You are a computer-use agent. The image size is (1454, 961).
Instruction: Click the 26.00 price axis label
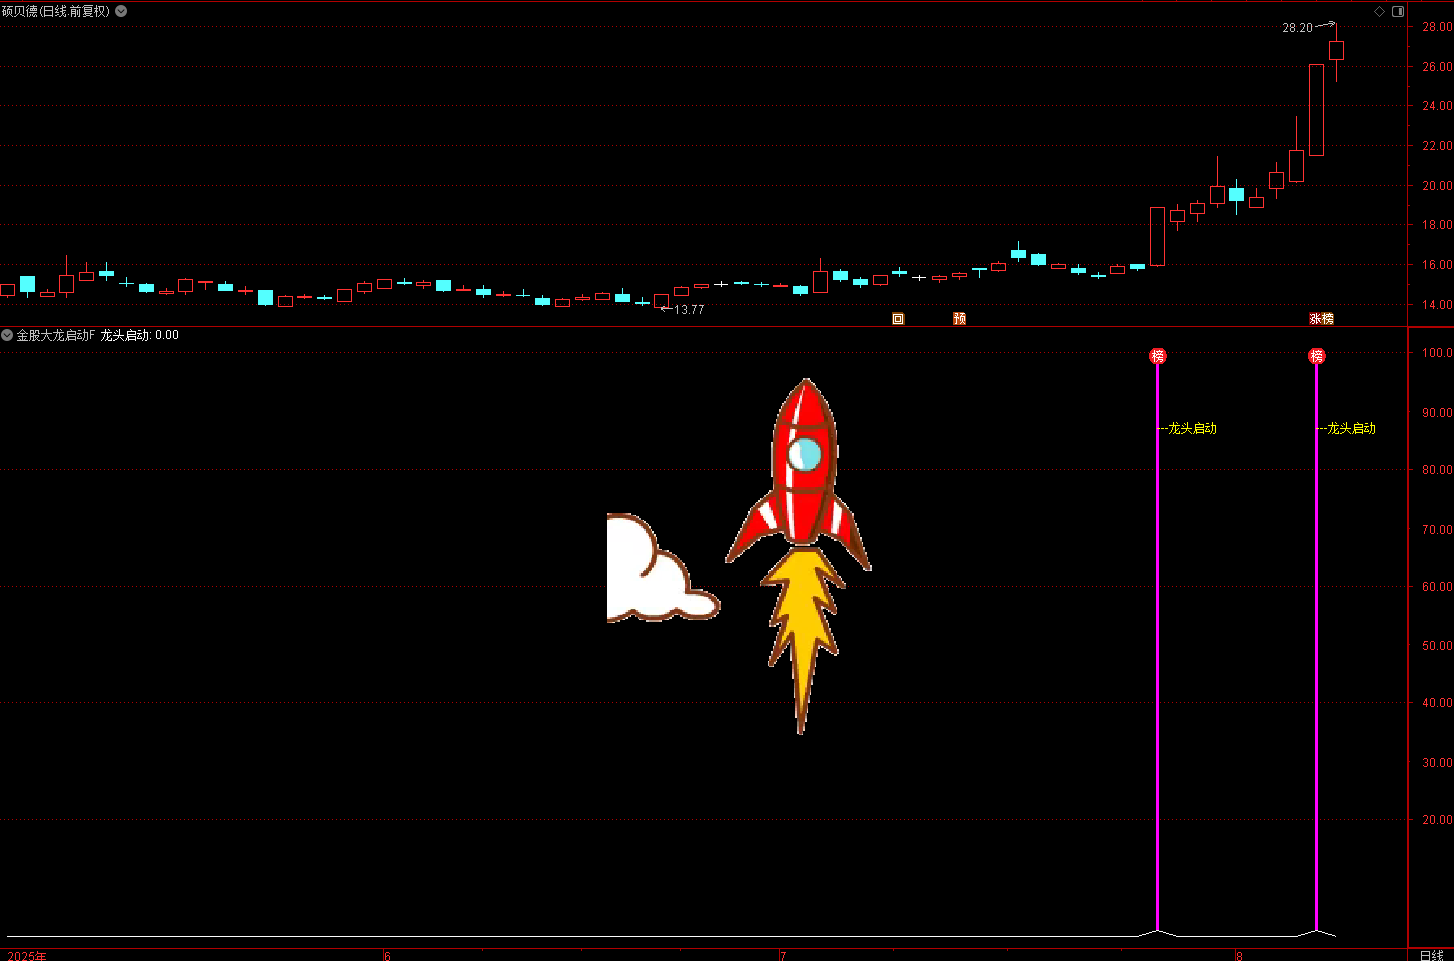(x=1437, y=67)
